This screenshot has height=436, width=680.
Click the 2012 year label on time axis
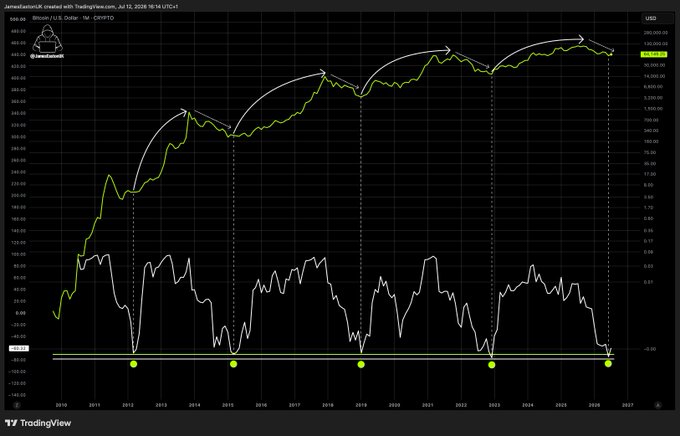point(128,405)
